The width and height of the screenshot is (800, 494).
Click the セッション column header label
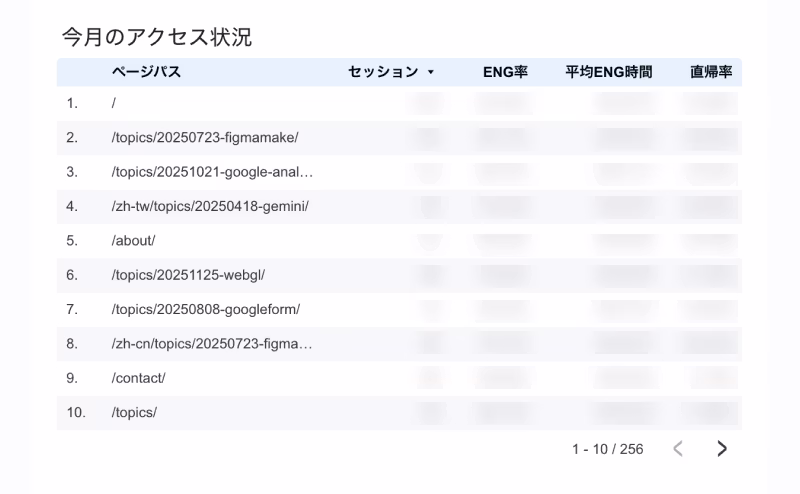pyautogui.click(x=383, y=72)
